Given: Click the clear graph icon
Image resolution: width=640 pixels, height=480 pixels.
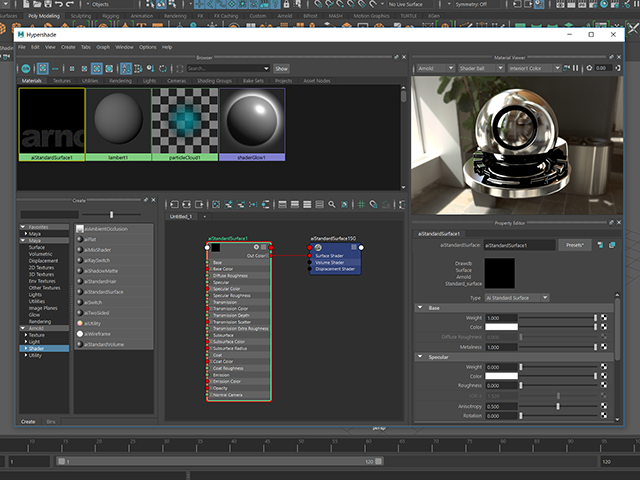Looking at the screenshot, I should point(216,204).
